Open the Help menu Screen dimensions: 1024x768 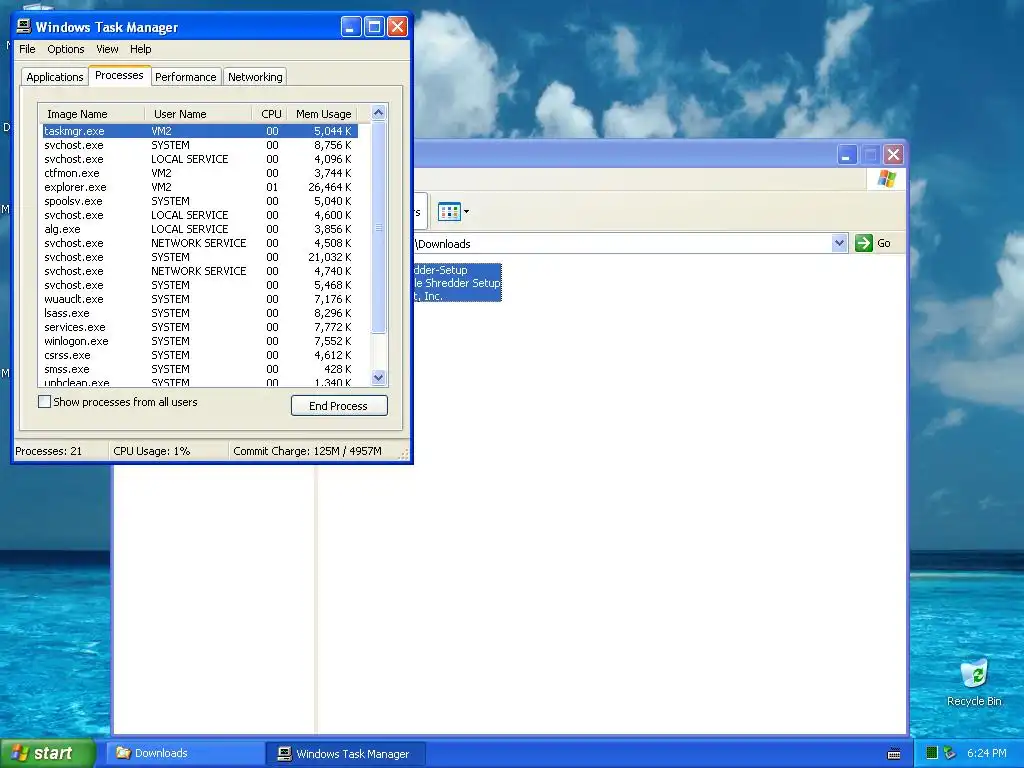tap(140, 49)
